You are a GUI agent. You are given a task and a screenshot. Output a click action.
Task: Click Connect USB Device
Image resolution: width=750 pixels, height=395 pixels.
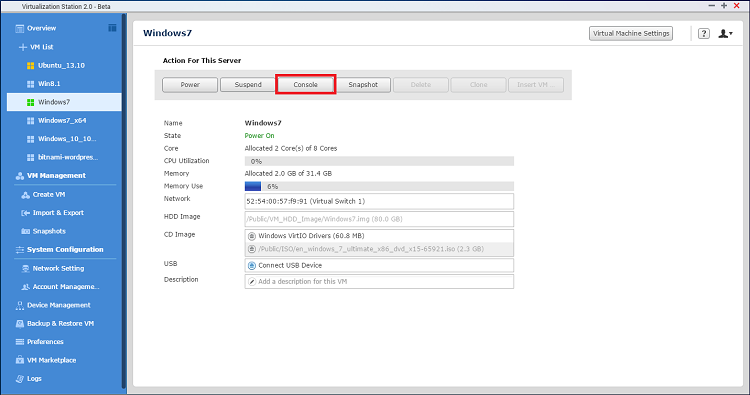click(290, 265)
